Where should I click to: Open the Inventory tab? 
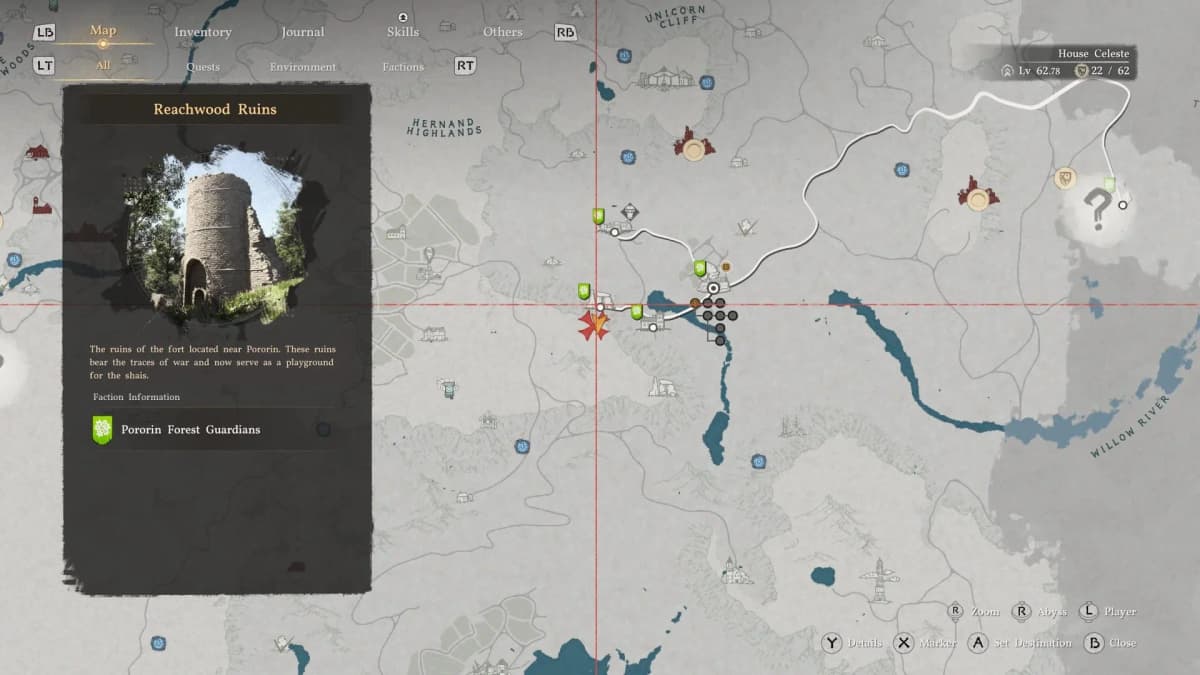203,32
